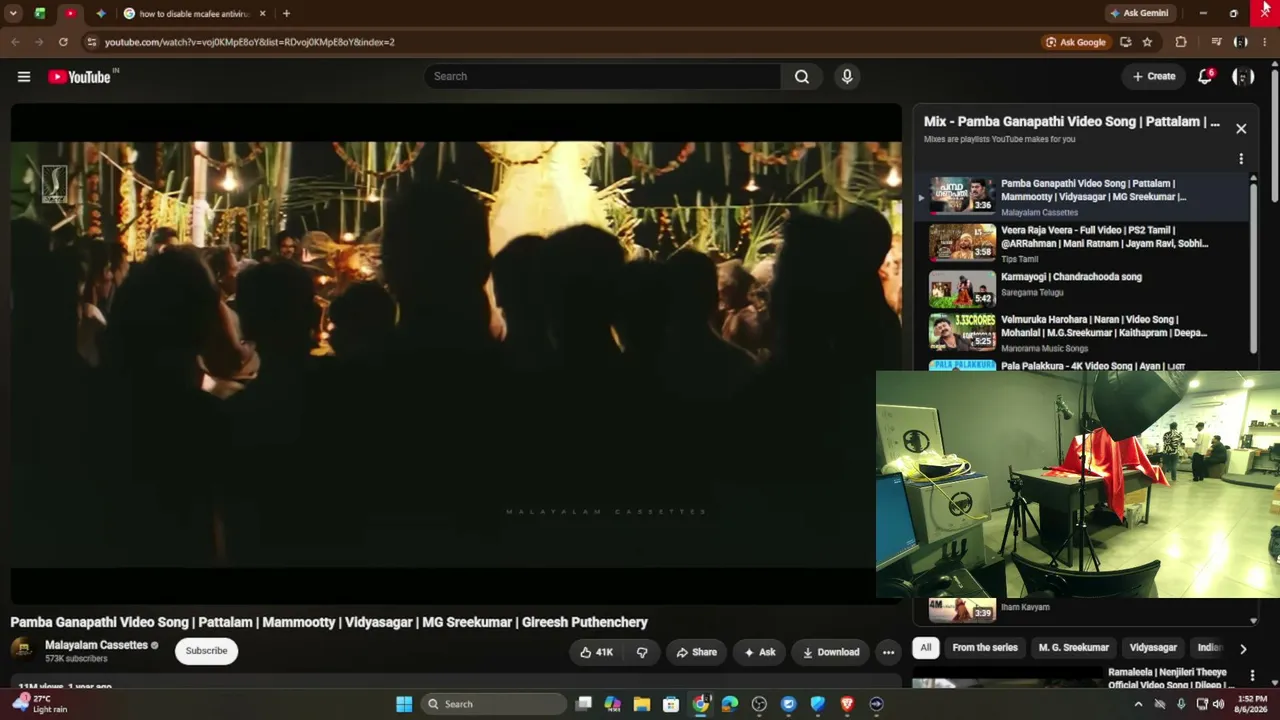Focus the YouTube search field
Image resolution: width=1280 pixels, height=720 pixels.
[603, 77]
